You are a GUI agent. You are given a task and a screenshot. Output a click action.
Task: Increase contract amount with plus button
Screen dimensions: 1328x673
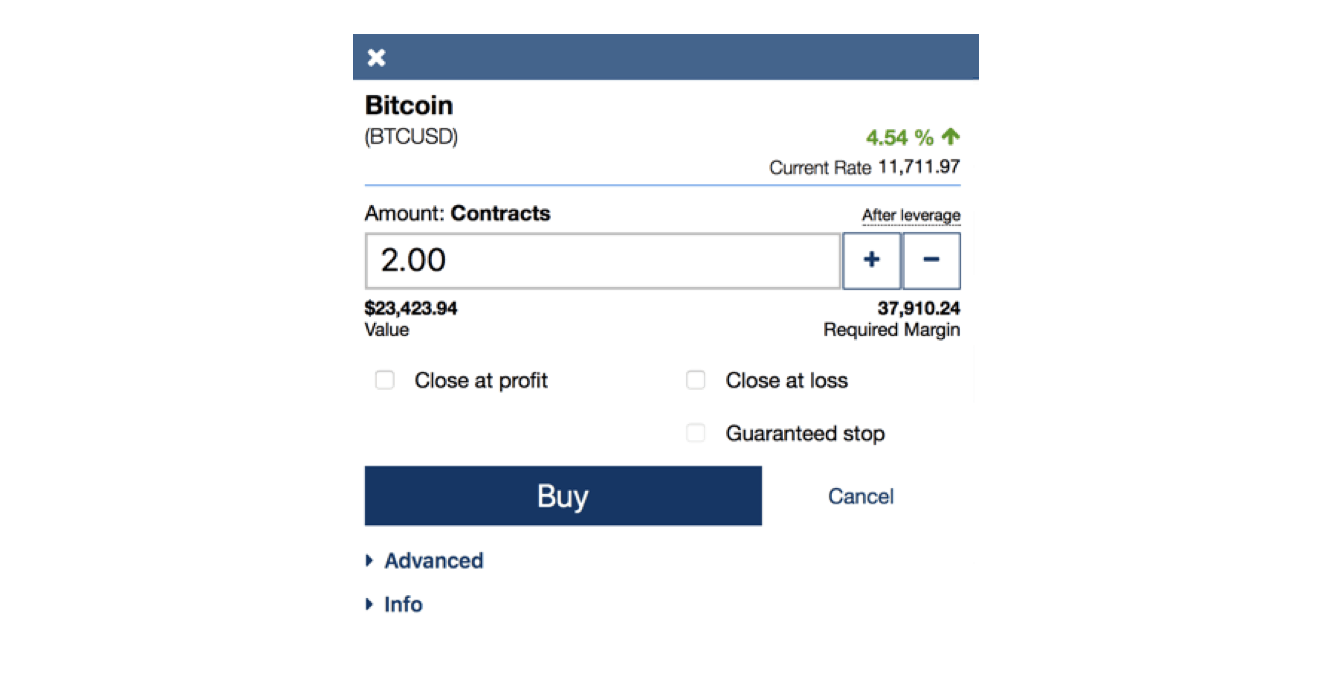[x=871, y=260]
